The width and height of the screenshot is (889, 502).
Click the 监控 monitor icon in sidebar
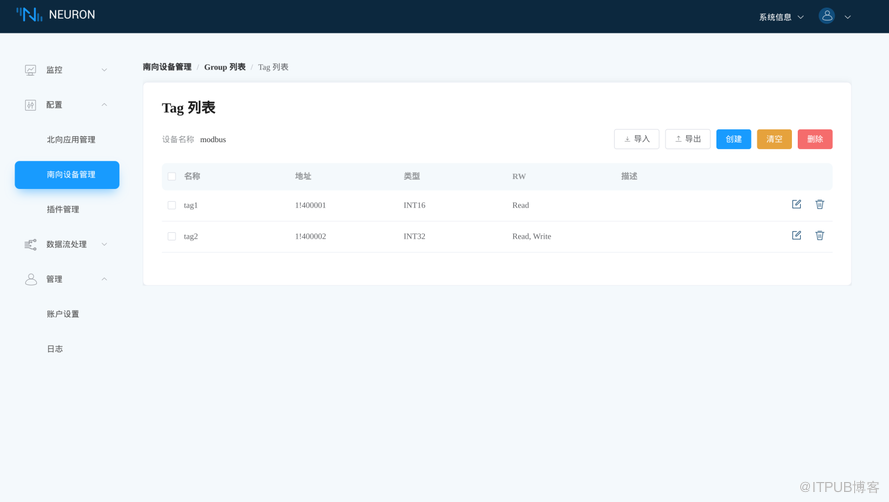tap(31, 70)
